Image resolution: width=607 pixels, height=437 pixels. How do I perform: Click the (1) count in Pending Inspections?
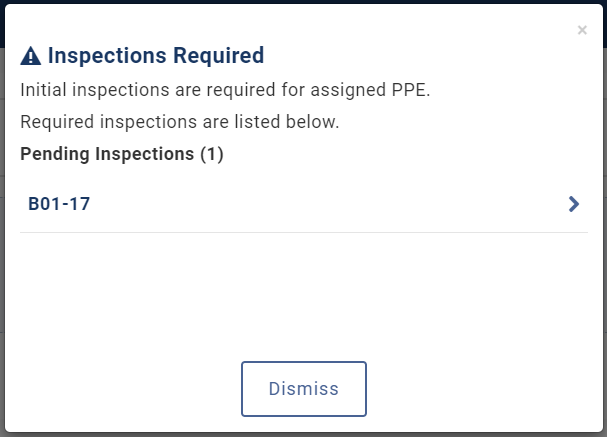coord(212,154)
